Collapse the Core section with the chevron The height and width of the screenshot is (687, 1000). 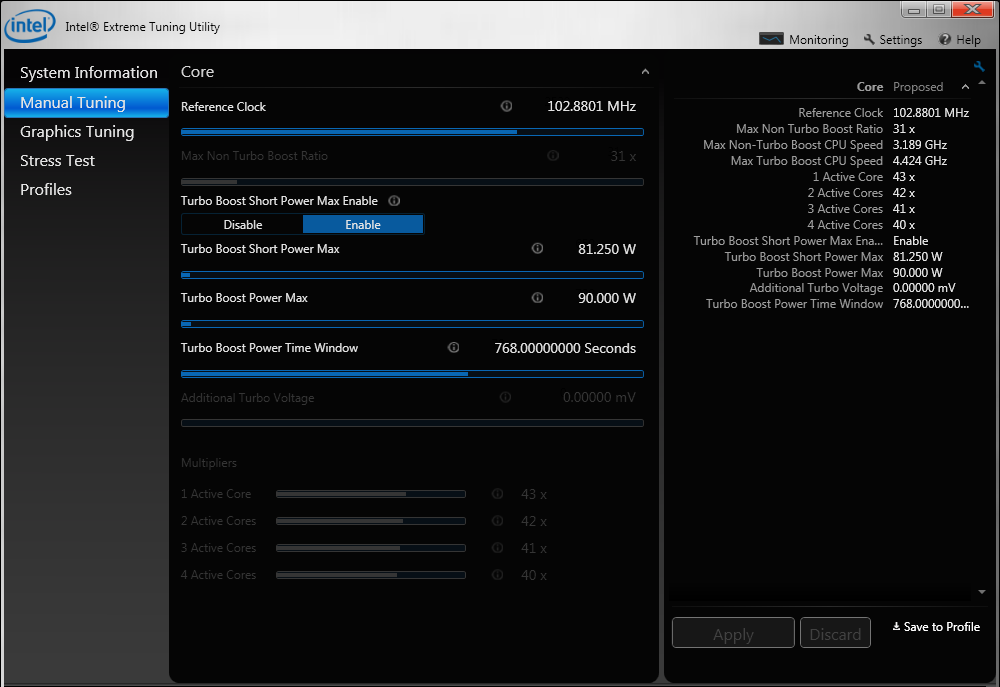645,72
